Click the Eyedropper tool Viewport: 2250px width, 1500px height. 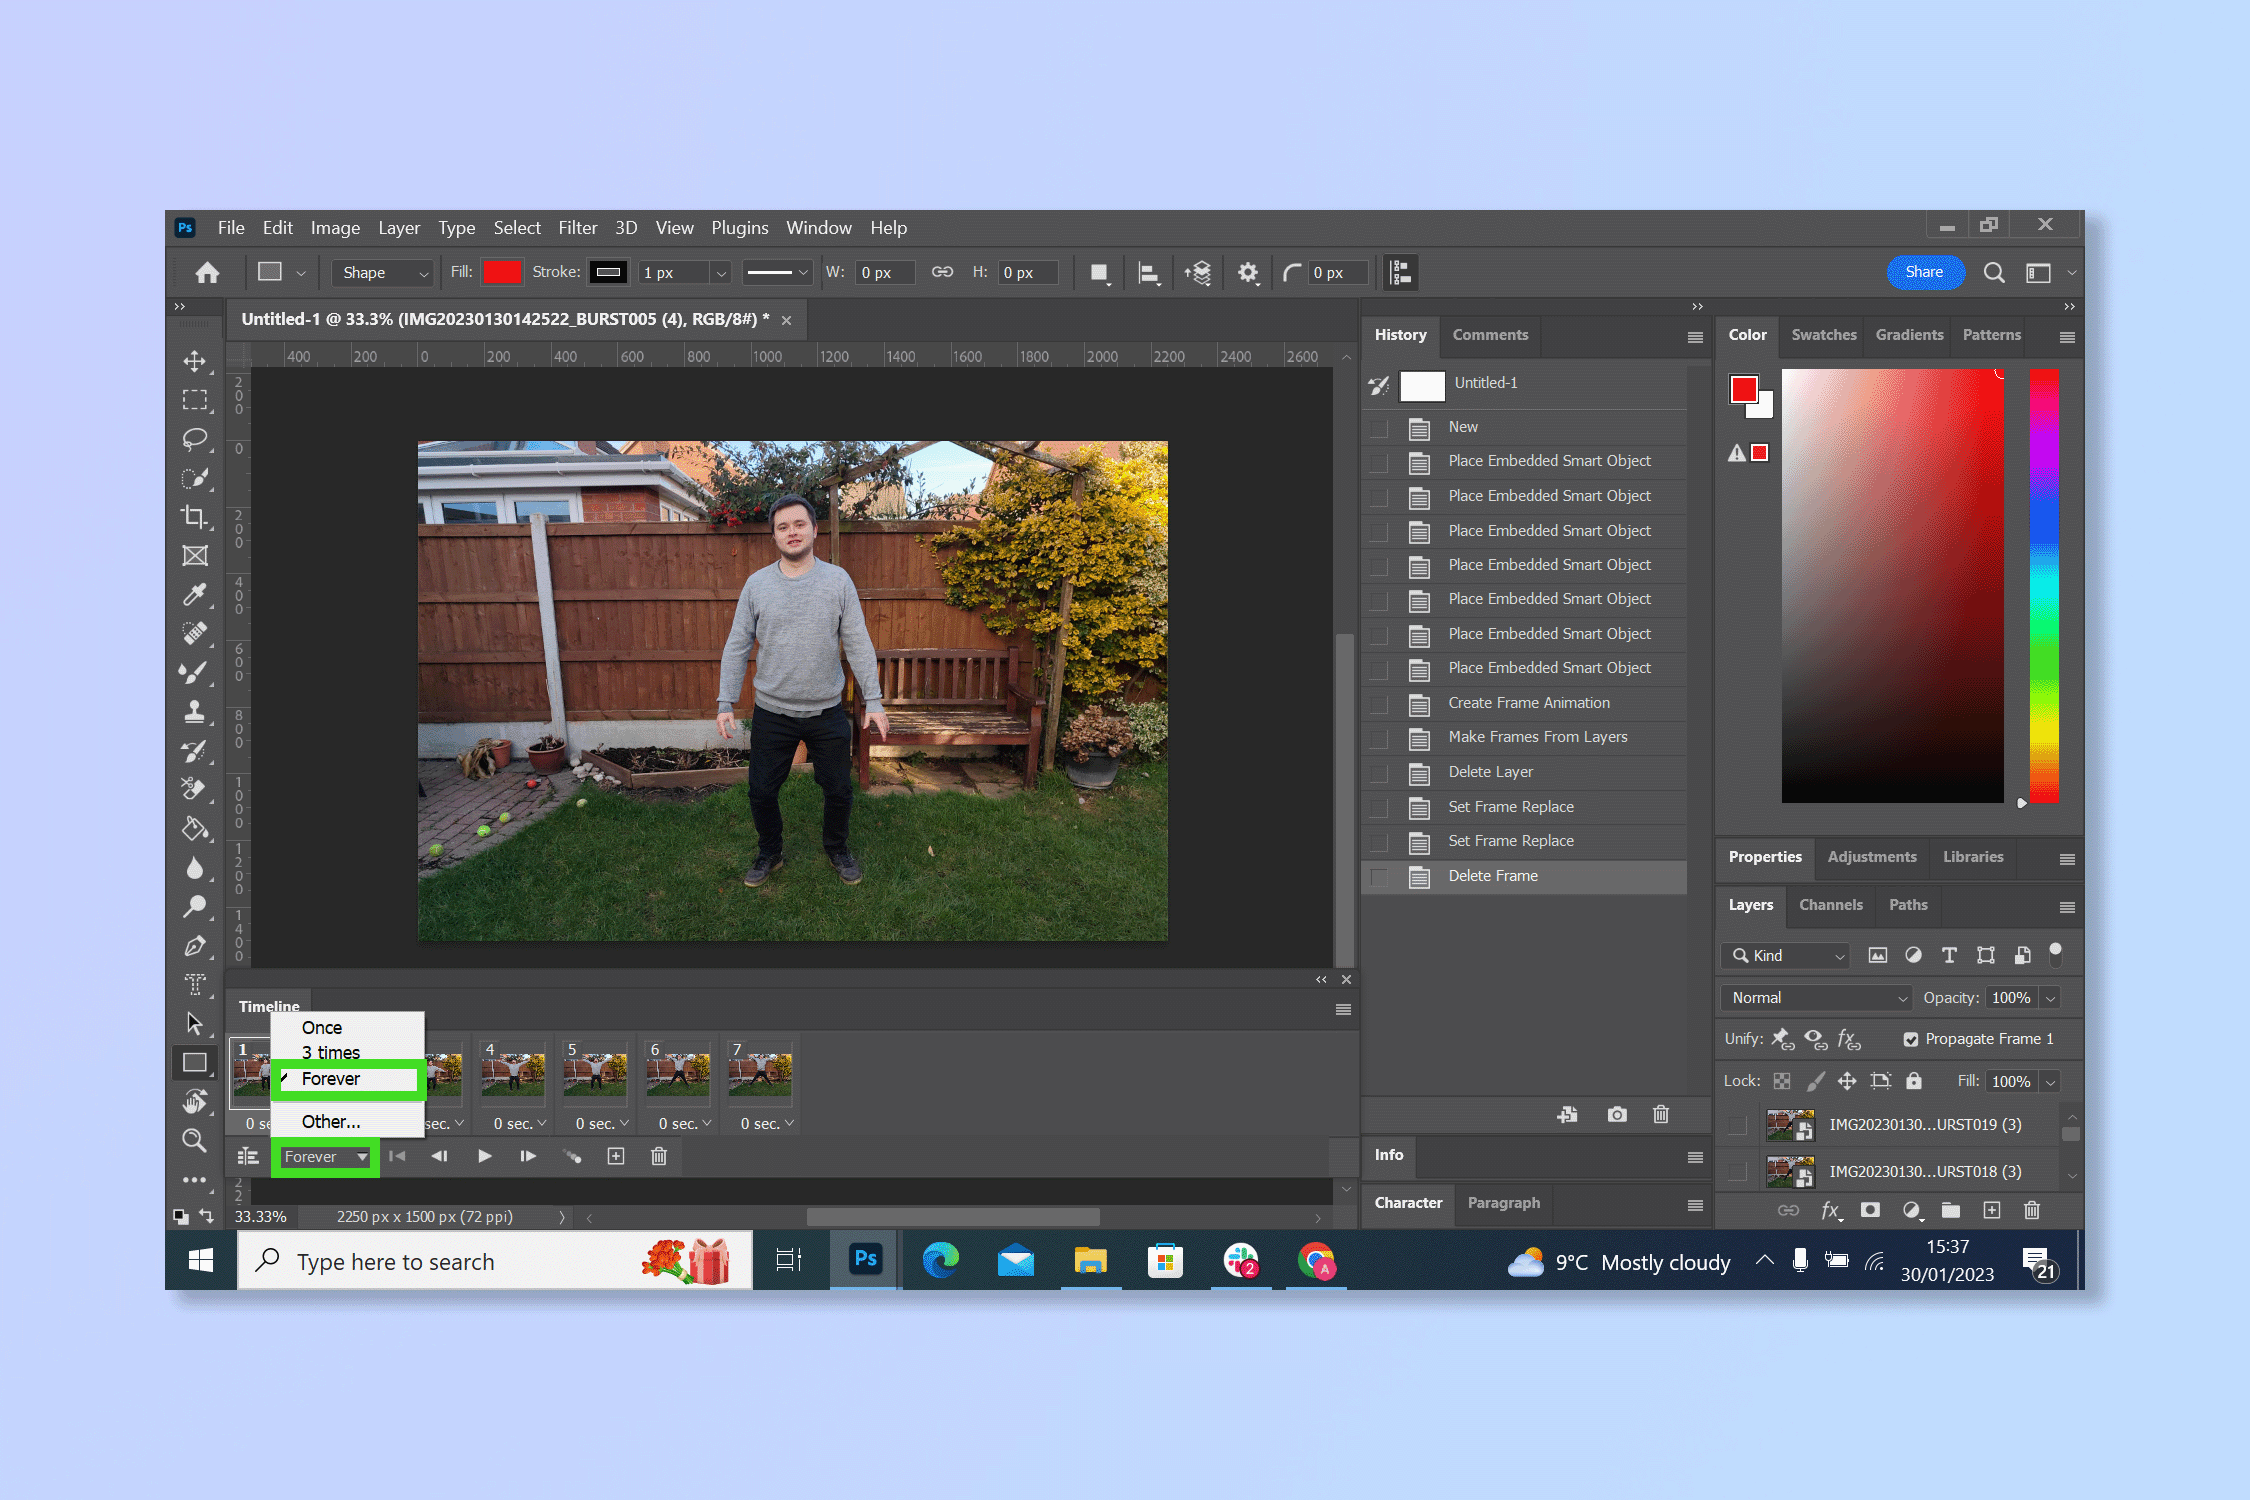click(196, 589)
